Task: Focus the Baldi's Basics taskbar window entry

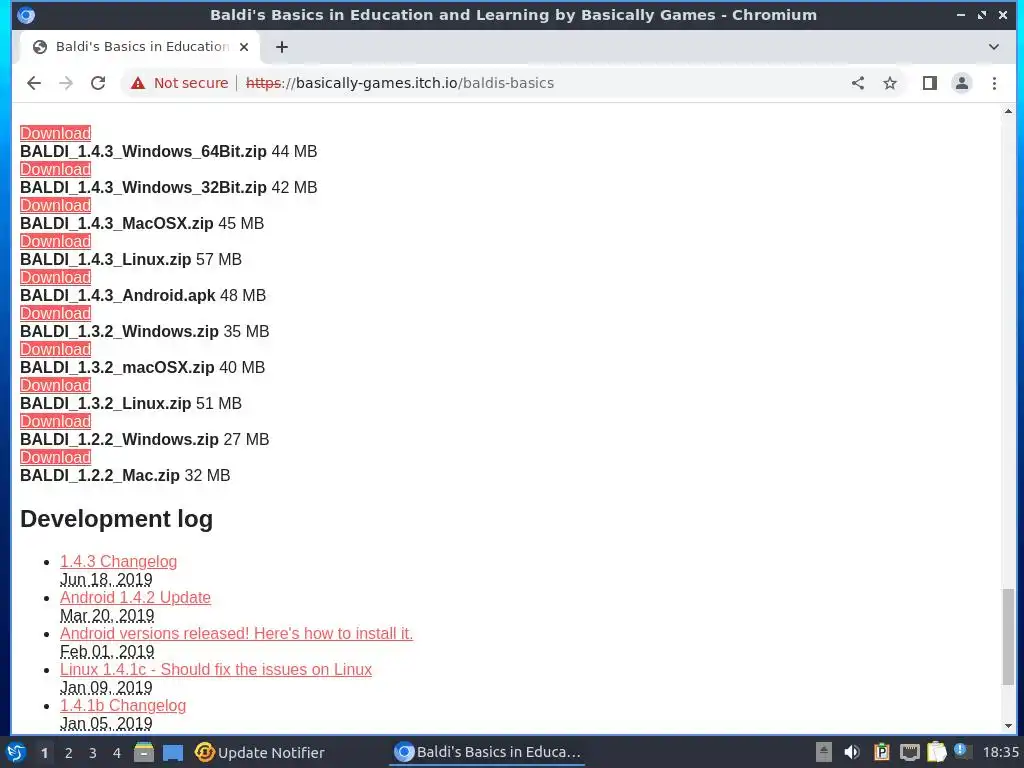Action: click(487, 752)
